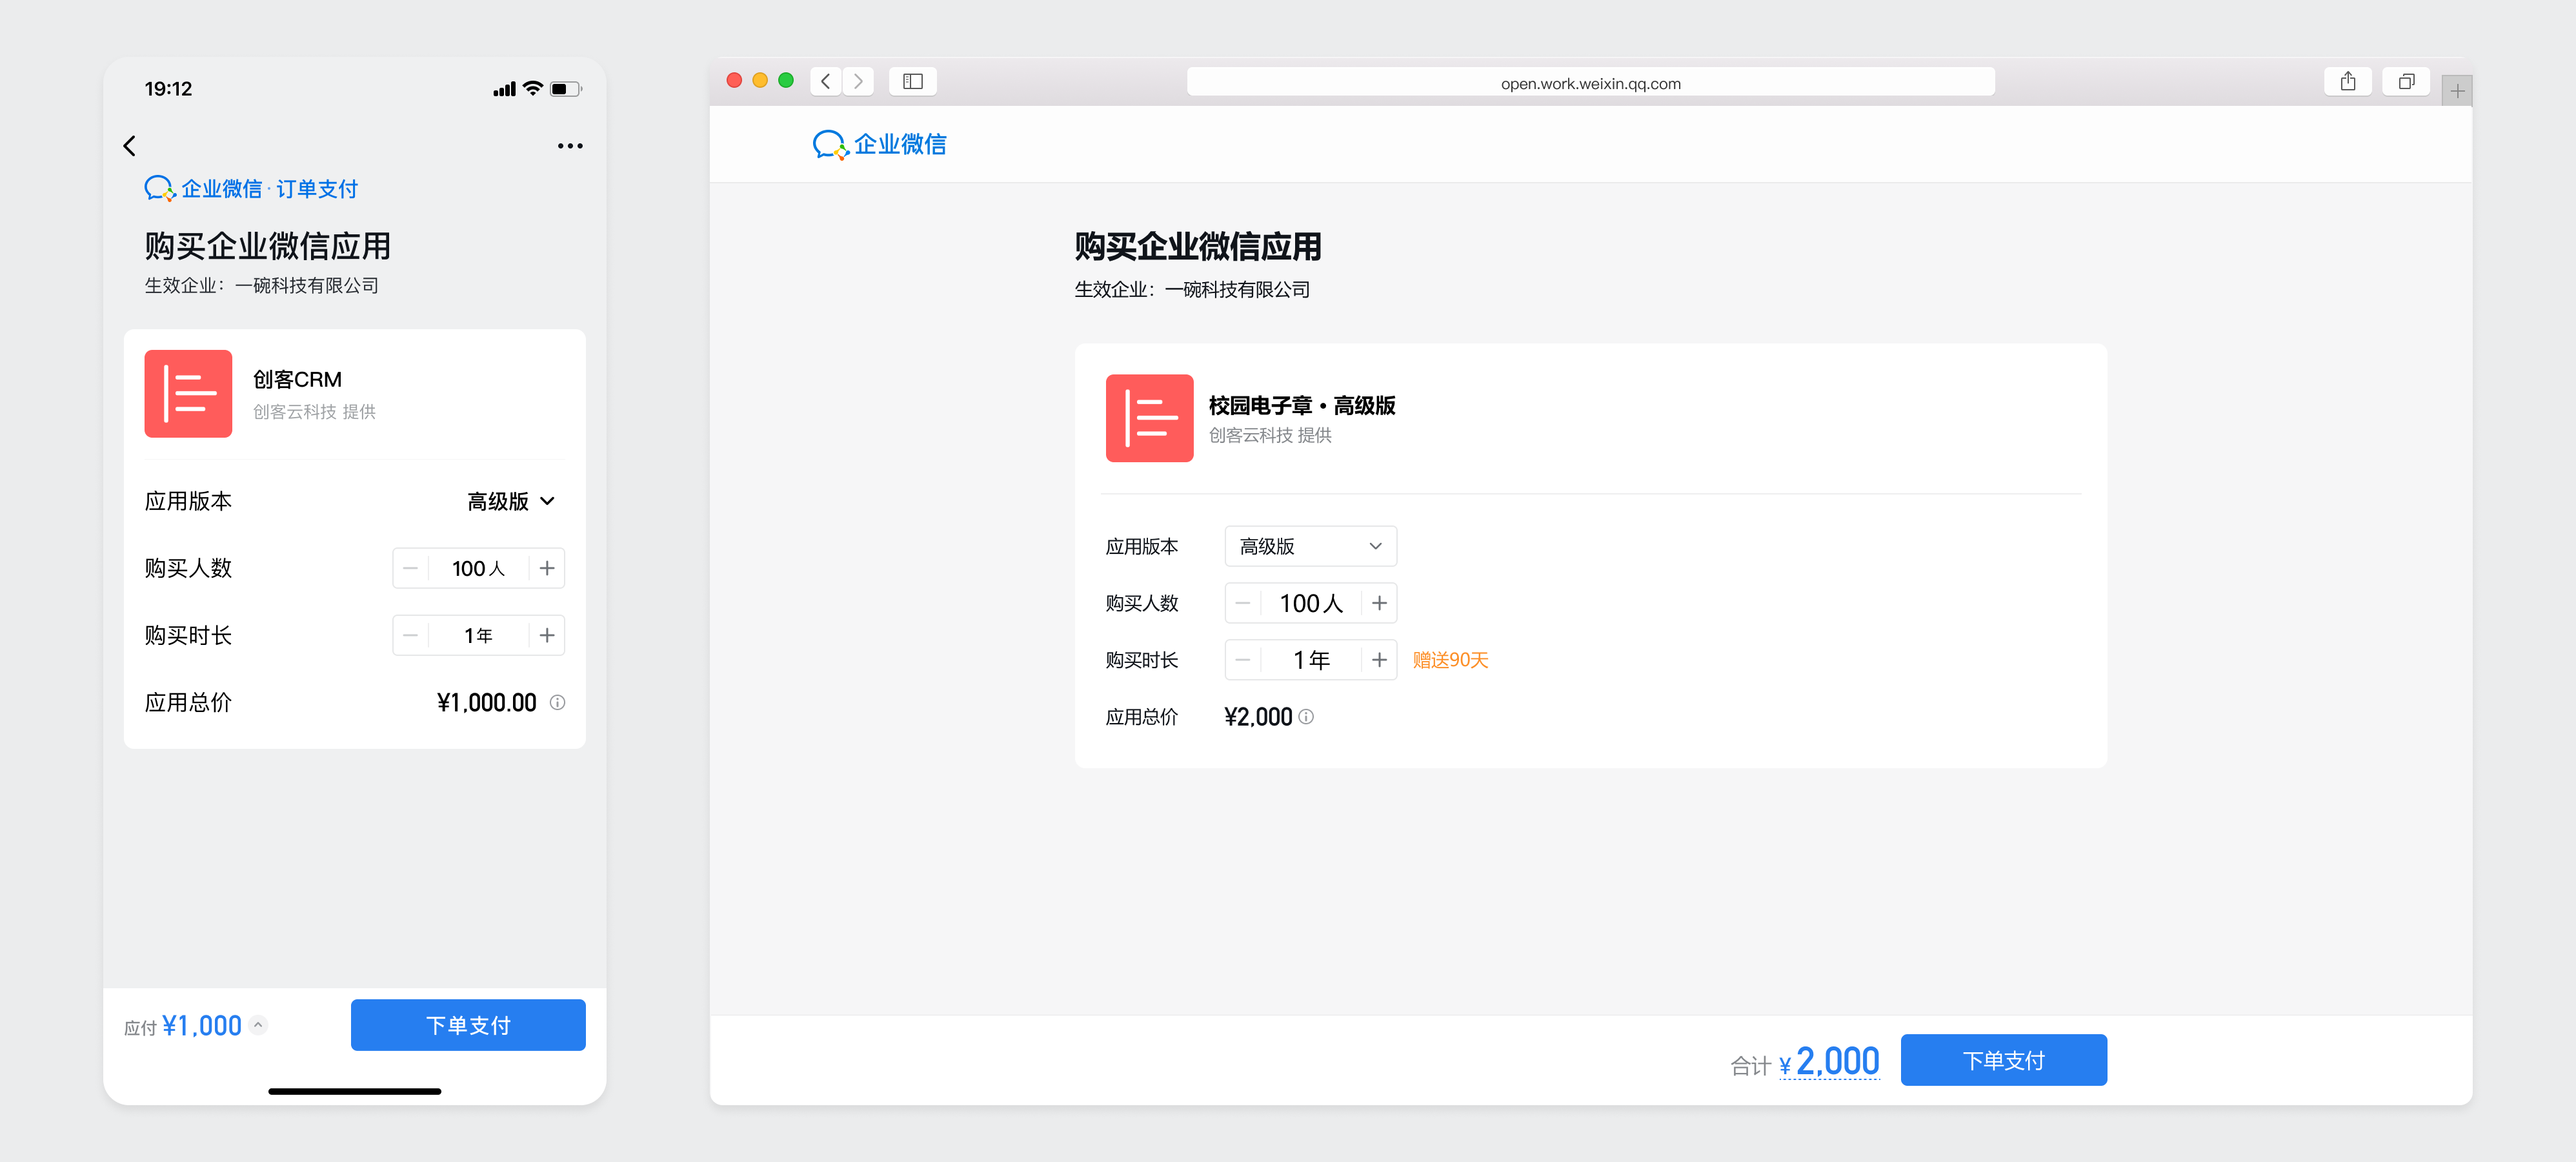Click the browser share icon
Screen dimensions: 2576x1162
pyautogui.click(x=2348, y=81)
